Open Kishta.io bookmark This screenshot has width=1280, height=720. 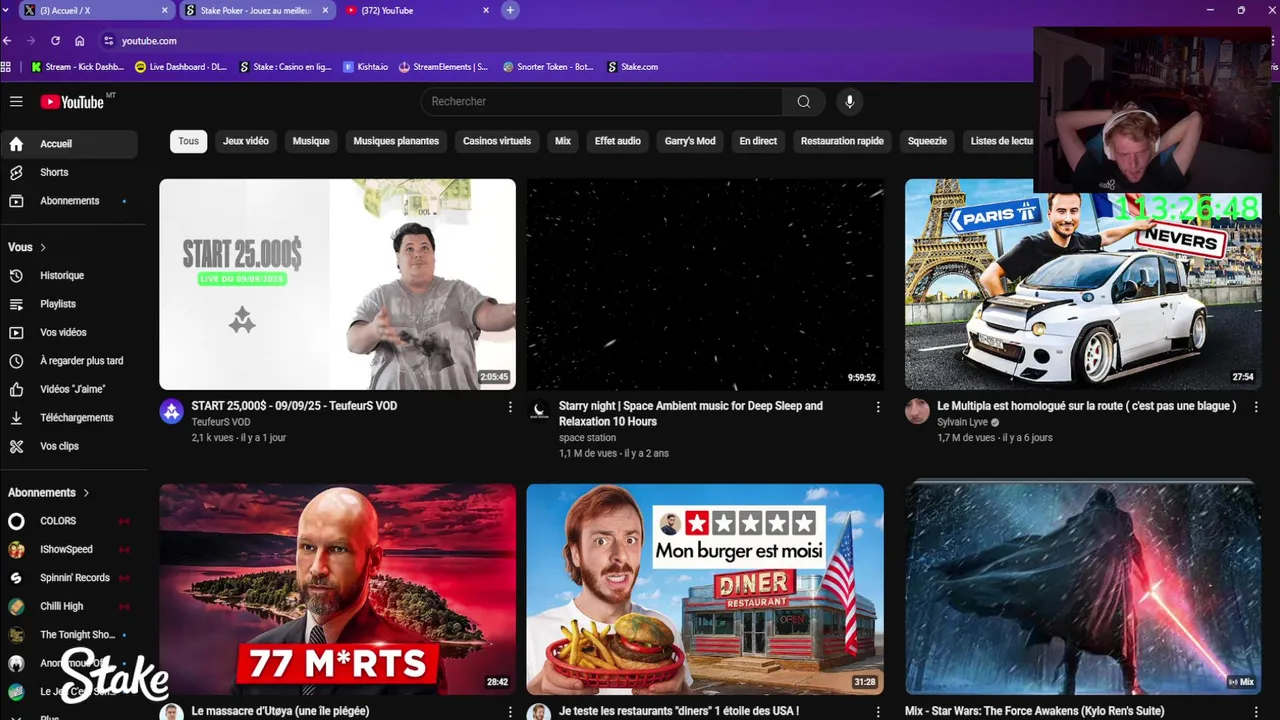[365, 67]
